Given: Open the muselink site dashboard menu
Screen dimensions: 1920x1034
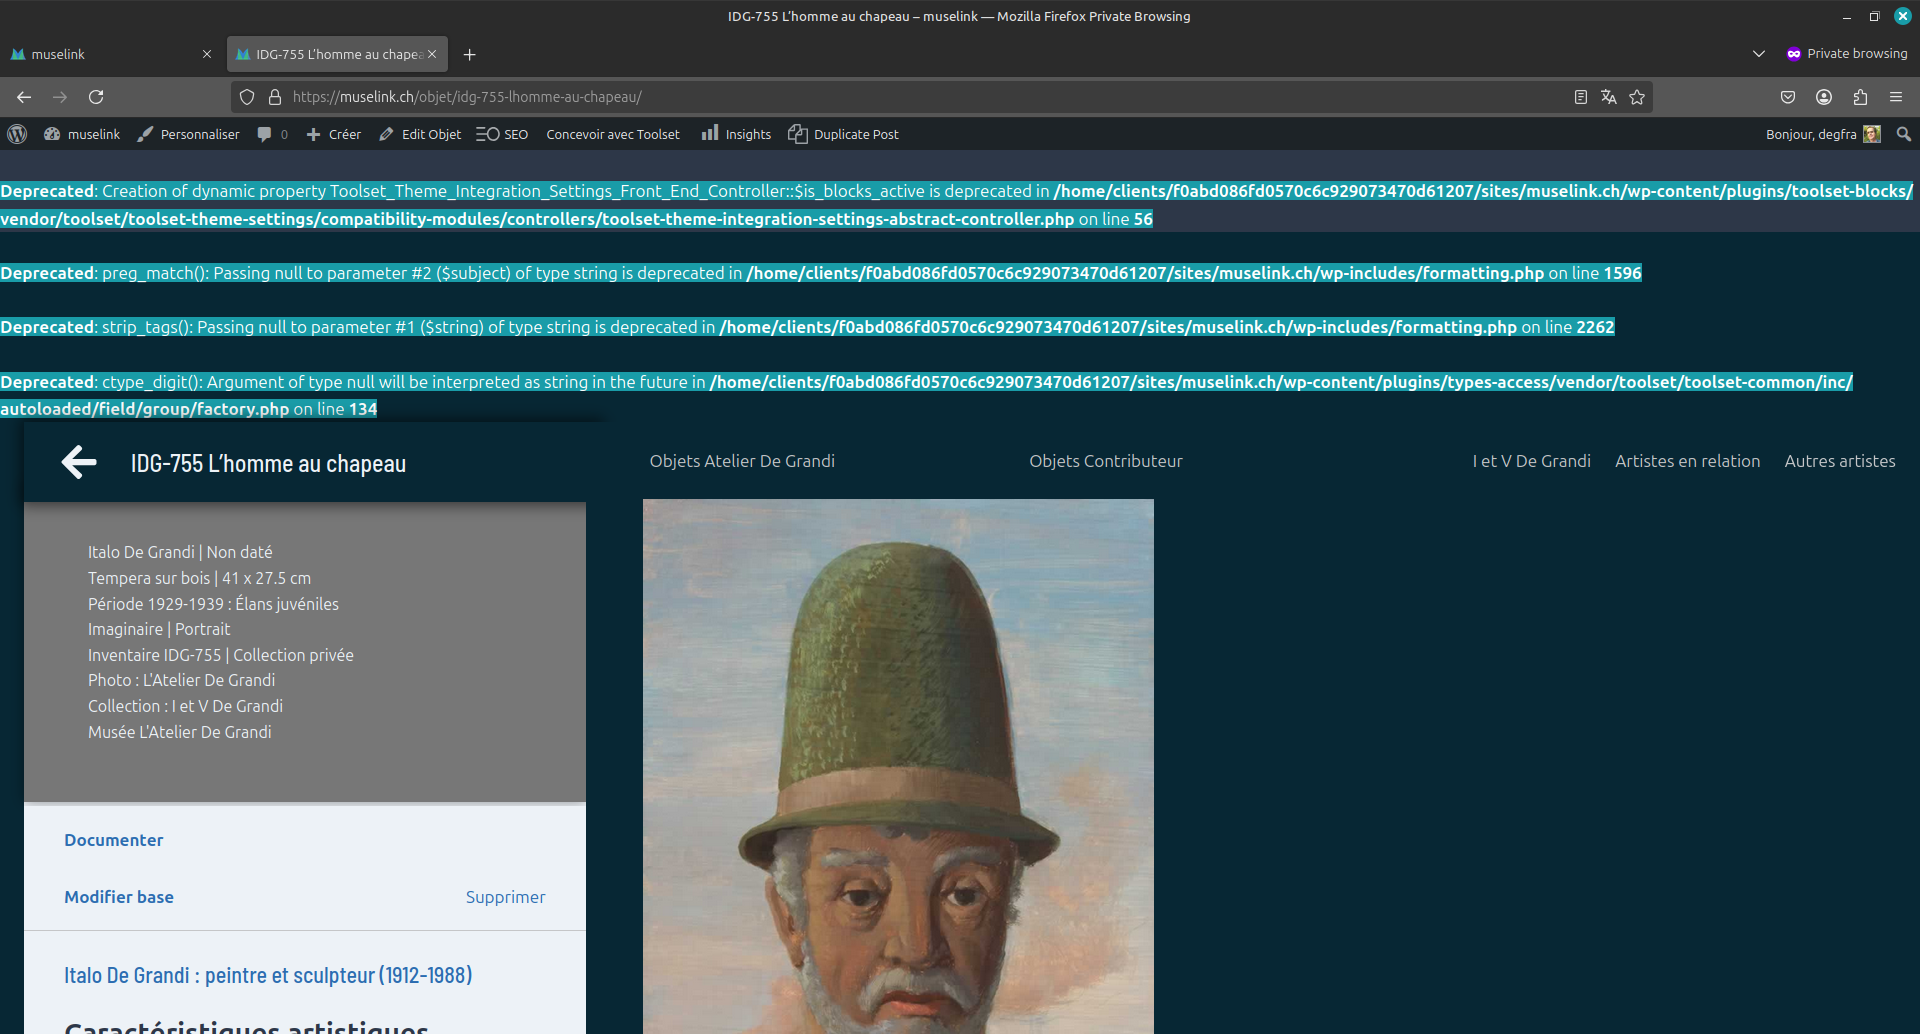Looking at the screenshot, I should tap(82, 134).
